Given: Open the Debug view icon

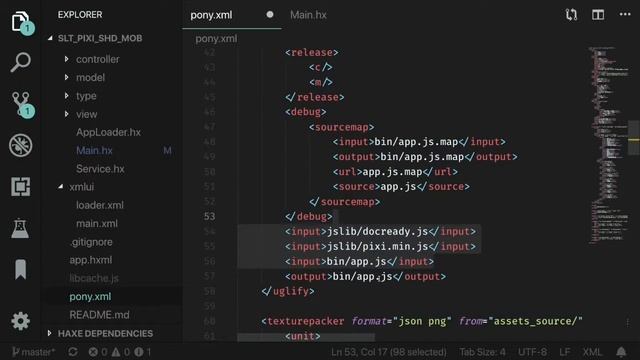Looking at the screenshot, I should 20,145.
